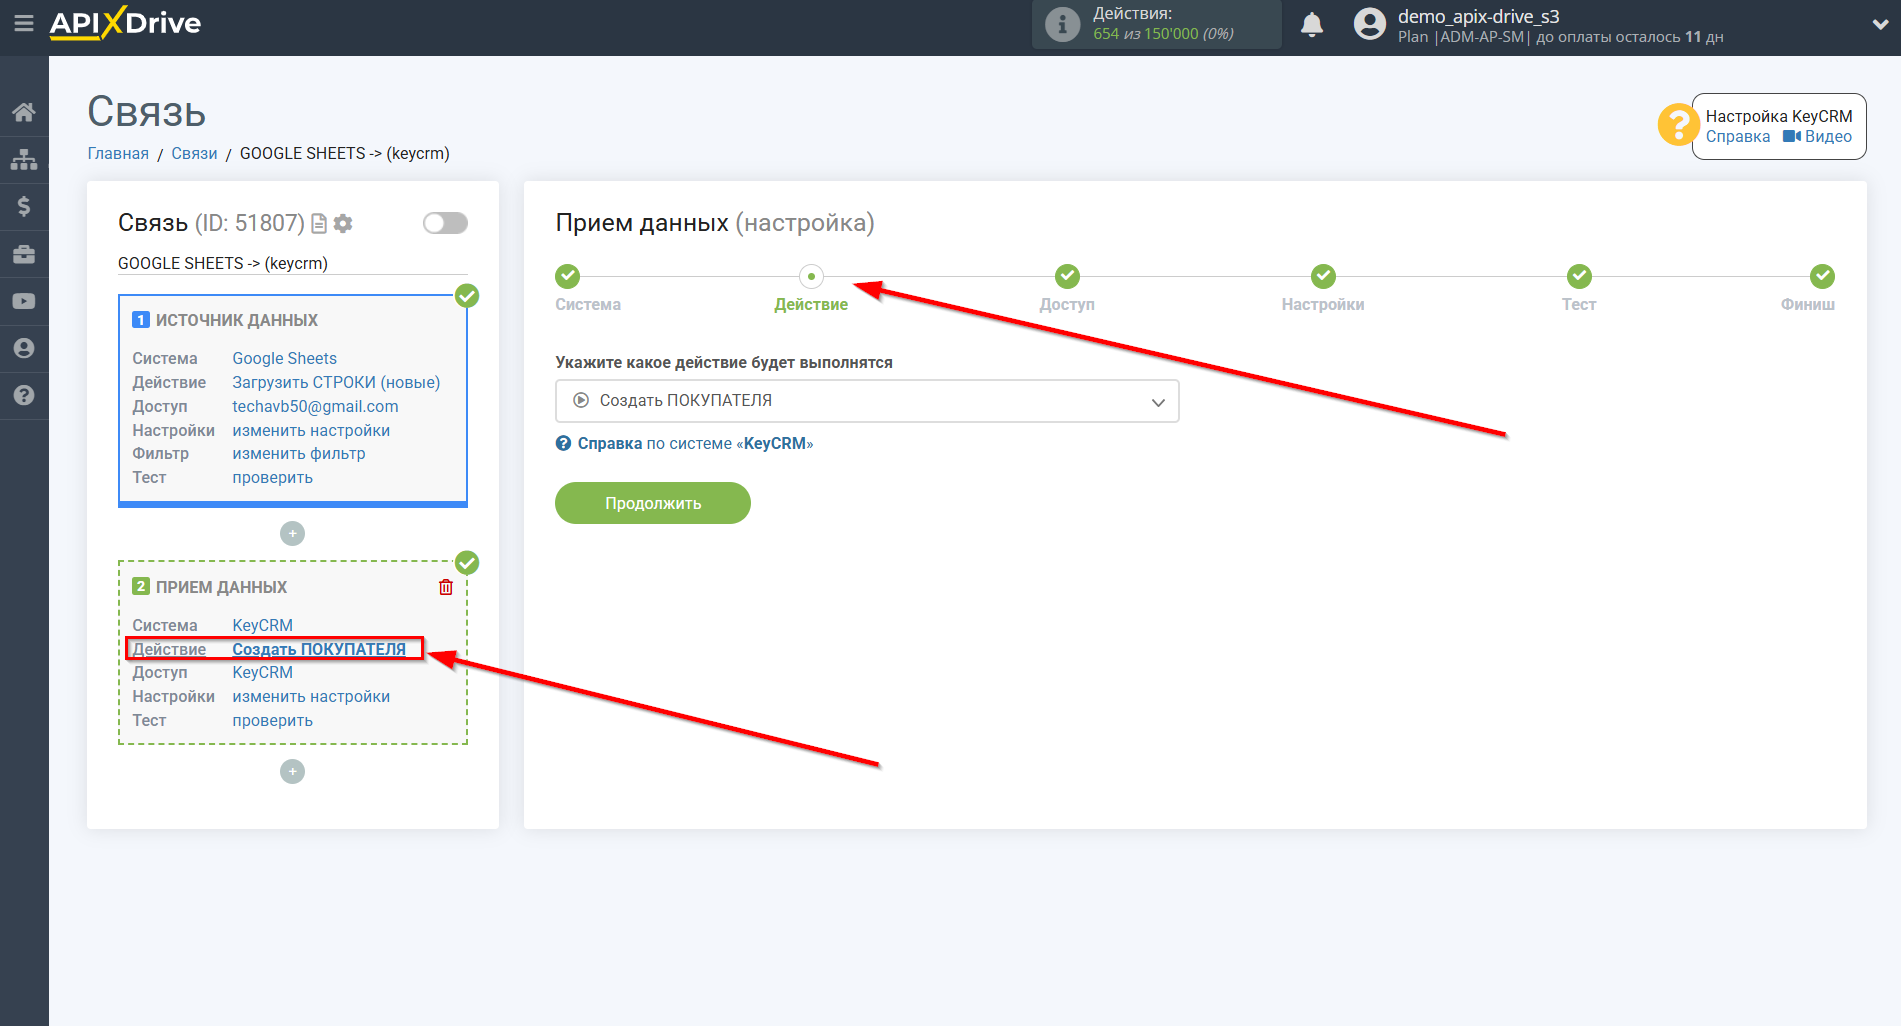Click Создать ПОКУПАТЕЛЯ action link
Image resolution: width=1901 pixels, height=1026 pixels.
319,649
